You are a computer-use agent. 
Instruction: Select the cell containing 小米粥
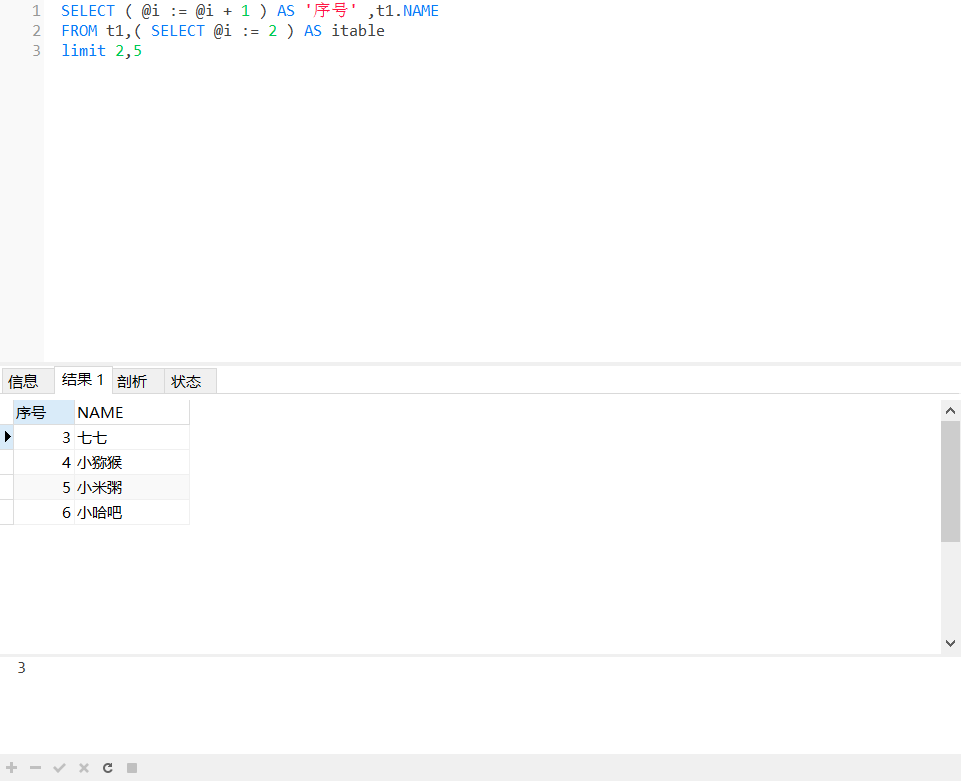(132, 487)
